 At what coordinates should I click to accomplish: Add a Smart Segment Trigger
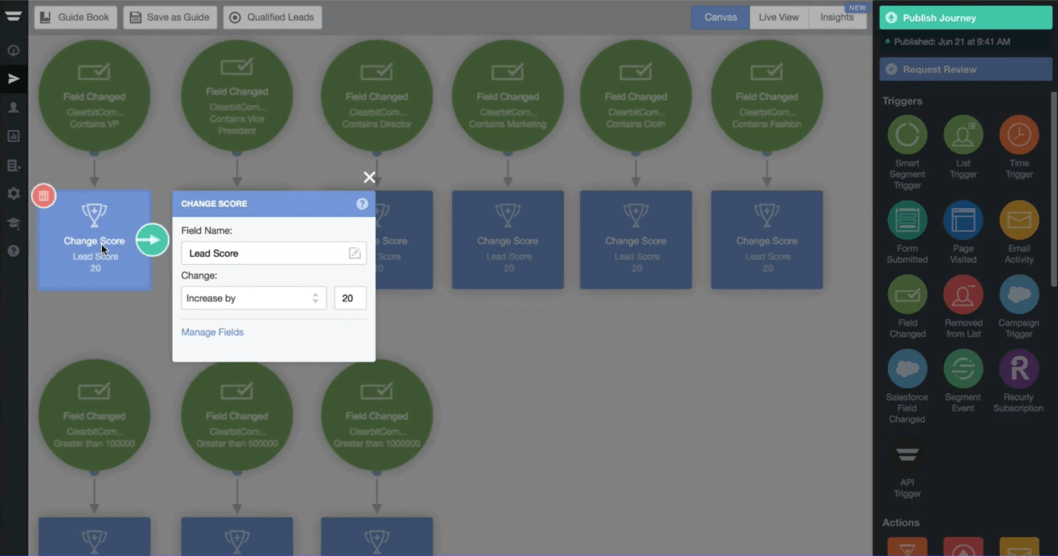907,134
